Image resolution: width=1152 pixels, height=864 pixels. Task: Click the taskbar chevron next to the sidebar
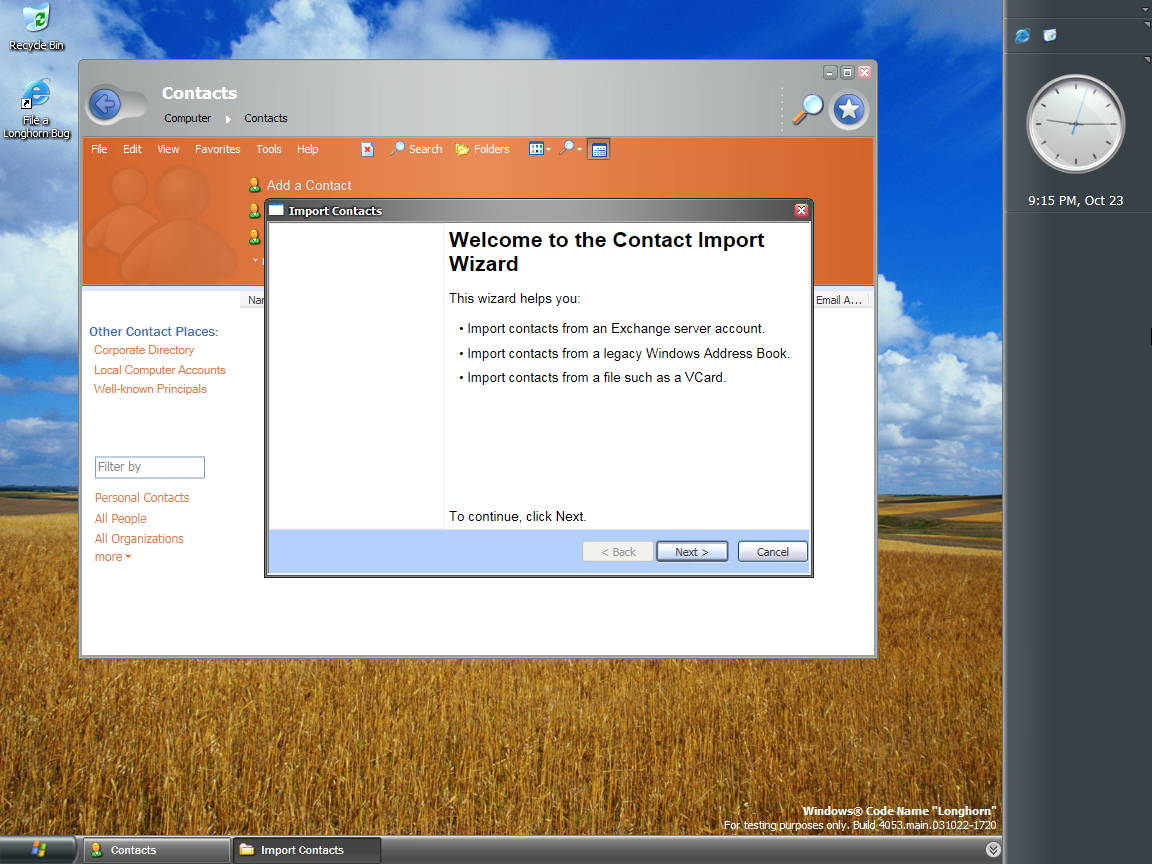point(993,850)
